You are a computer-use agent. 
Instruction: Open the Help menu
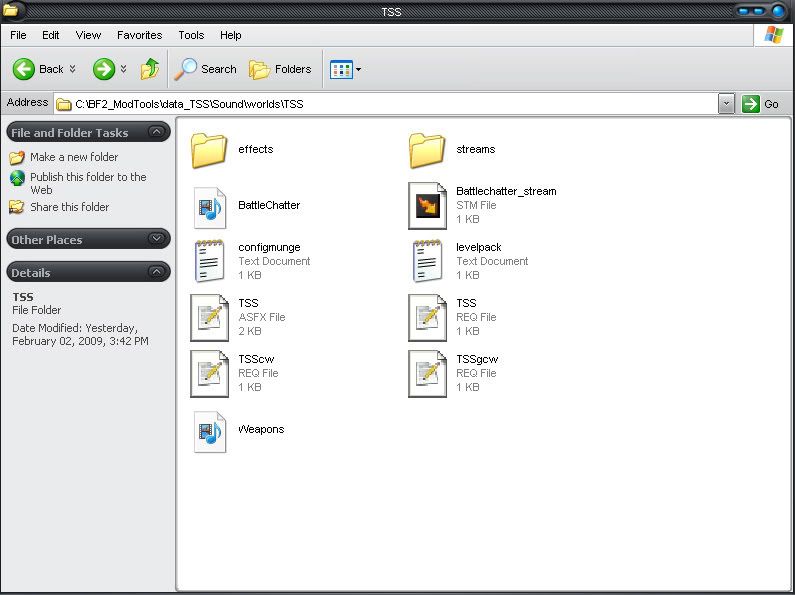click(x=231, y=35)
